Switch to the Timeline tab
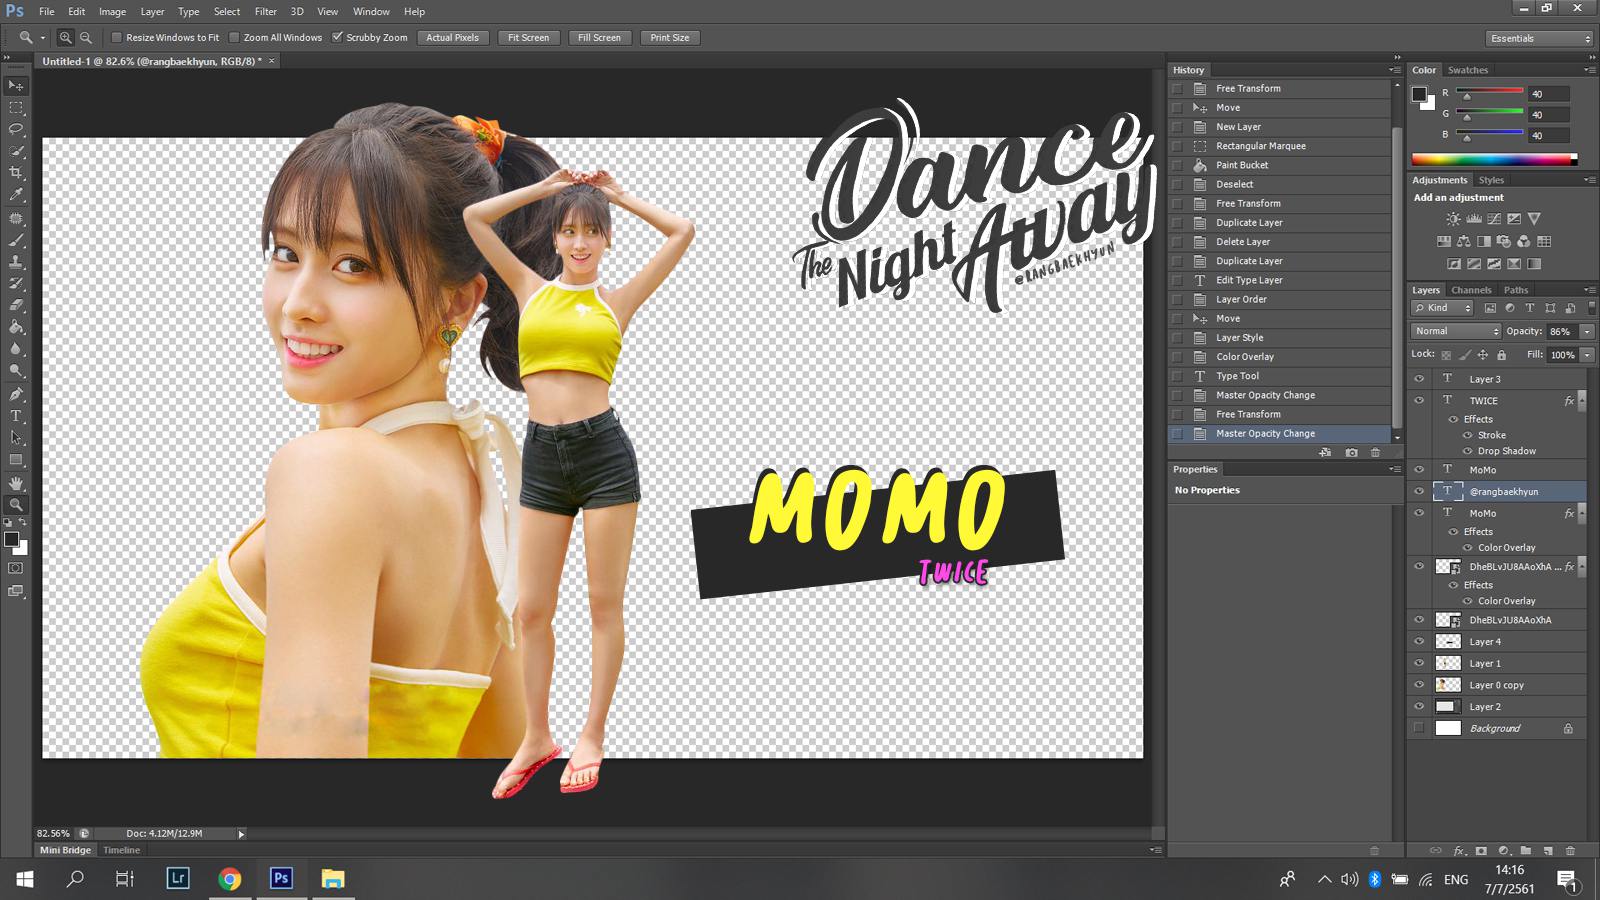Viewport: 1600px width, 900px height. 122,850
